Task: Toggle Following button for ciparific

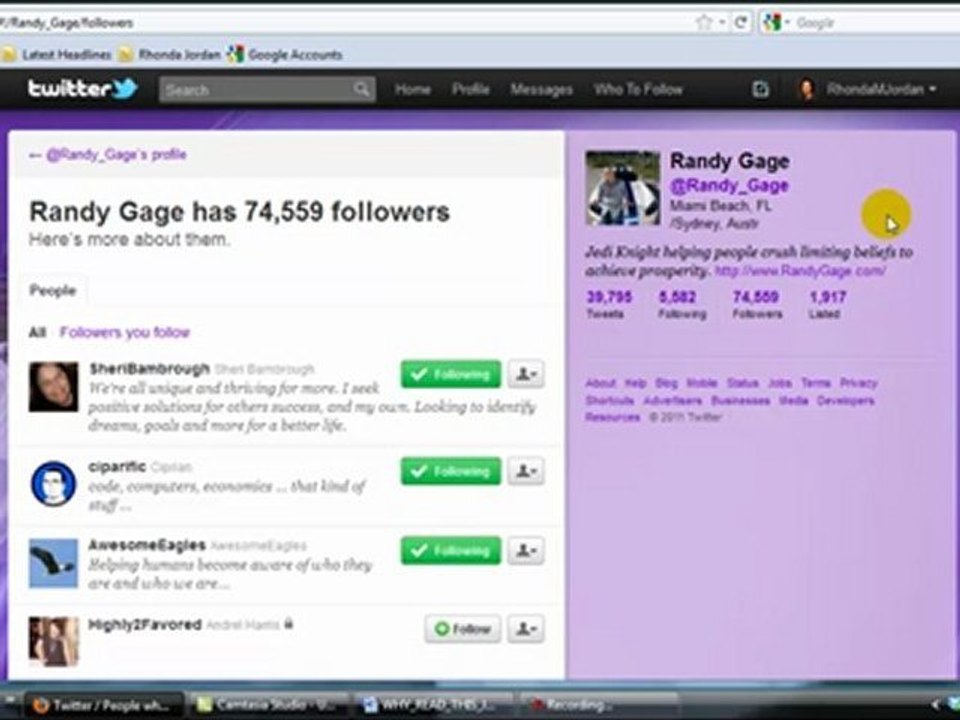Action: pos(451,471)
